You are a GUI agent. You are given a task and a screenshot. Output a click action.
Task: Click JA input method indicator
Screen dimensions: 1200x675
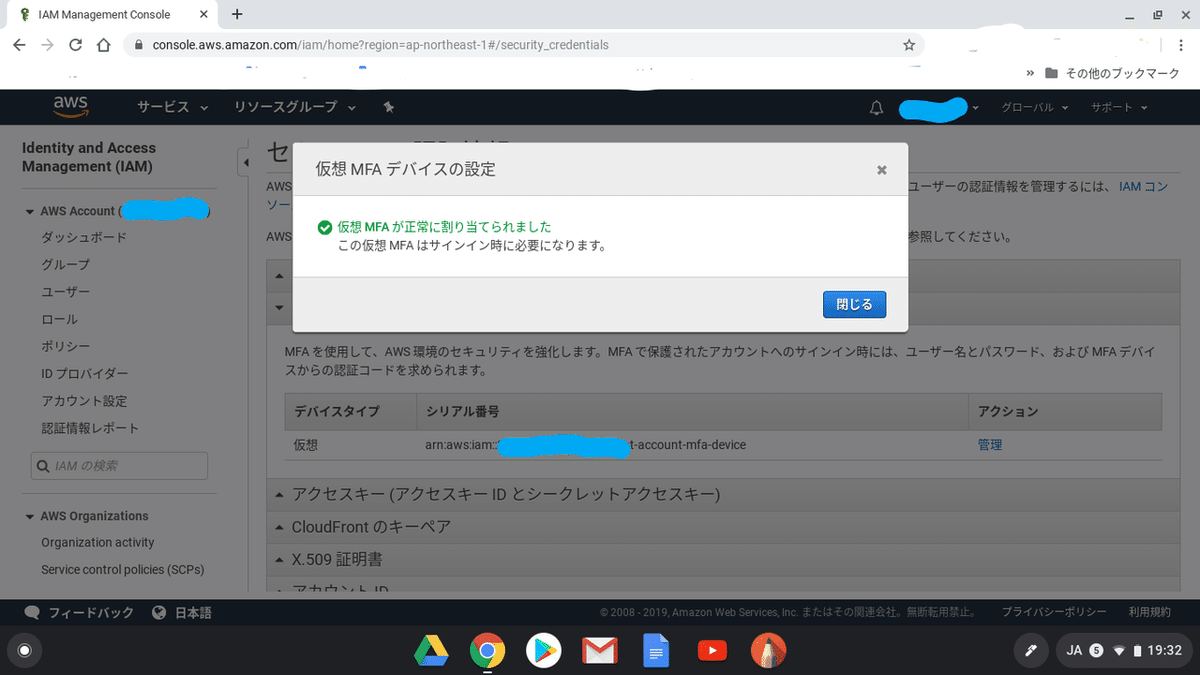(1075, 651)
